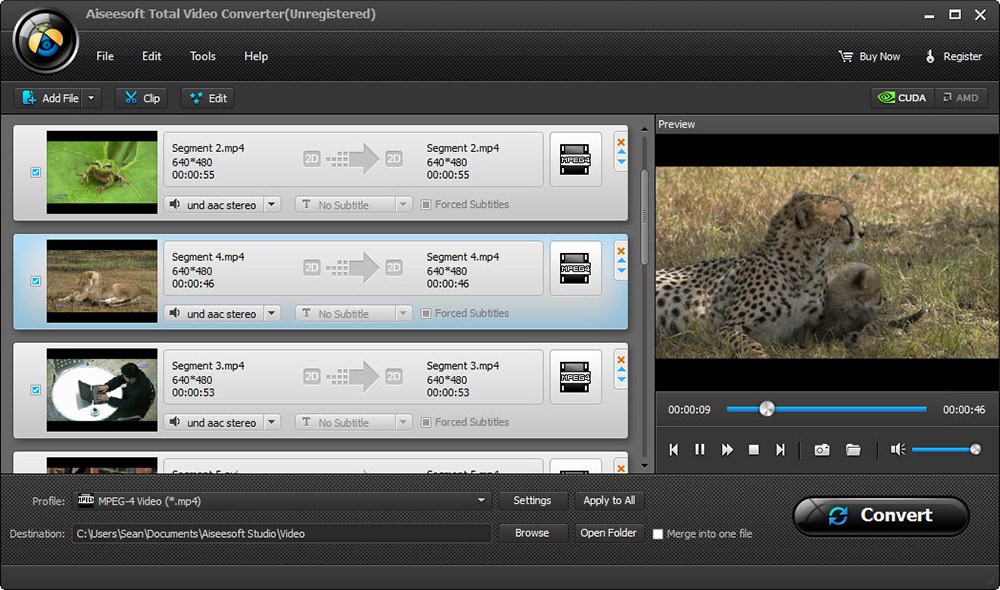
Task: Click Apply to All
Action: point(609,501)
